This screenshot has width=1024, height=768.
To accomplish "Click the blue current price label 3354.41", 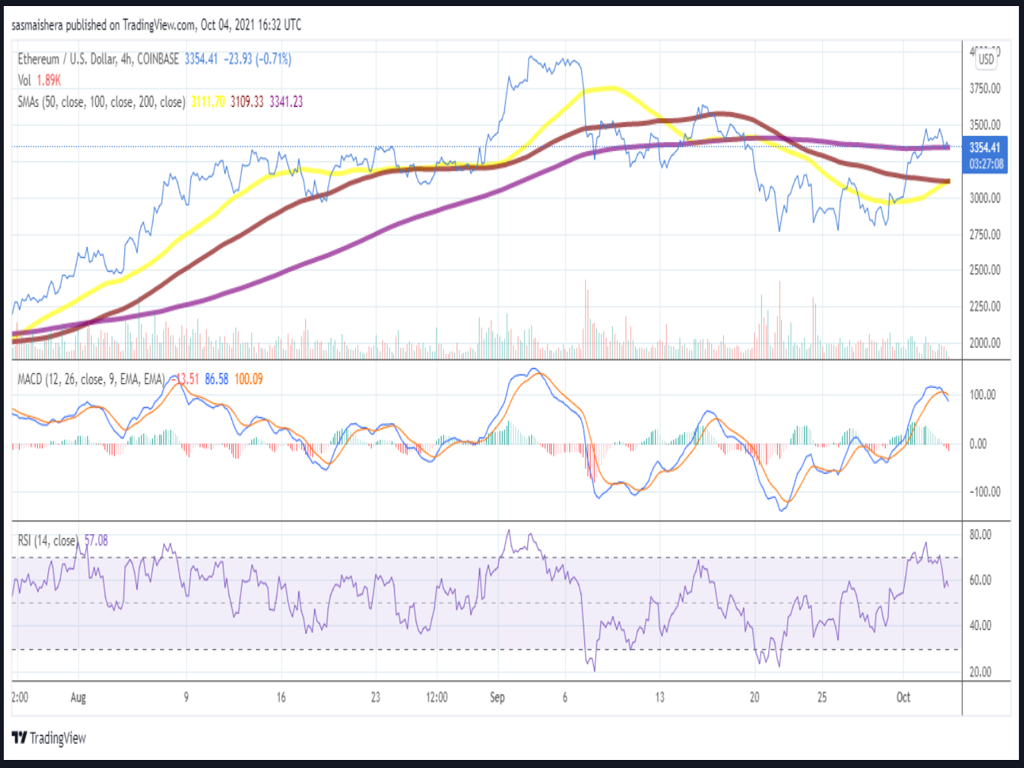I will (987, 147).
